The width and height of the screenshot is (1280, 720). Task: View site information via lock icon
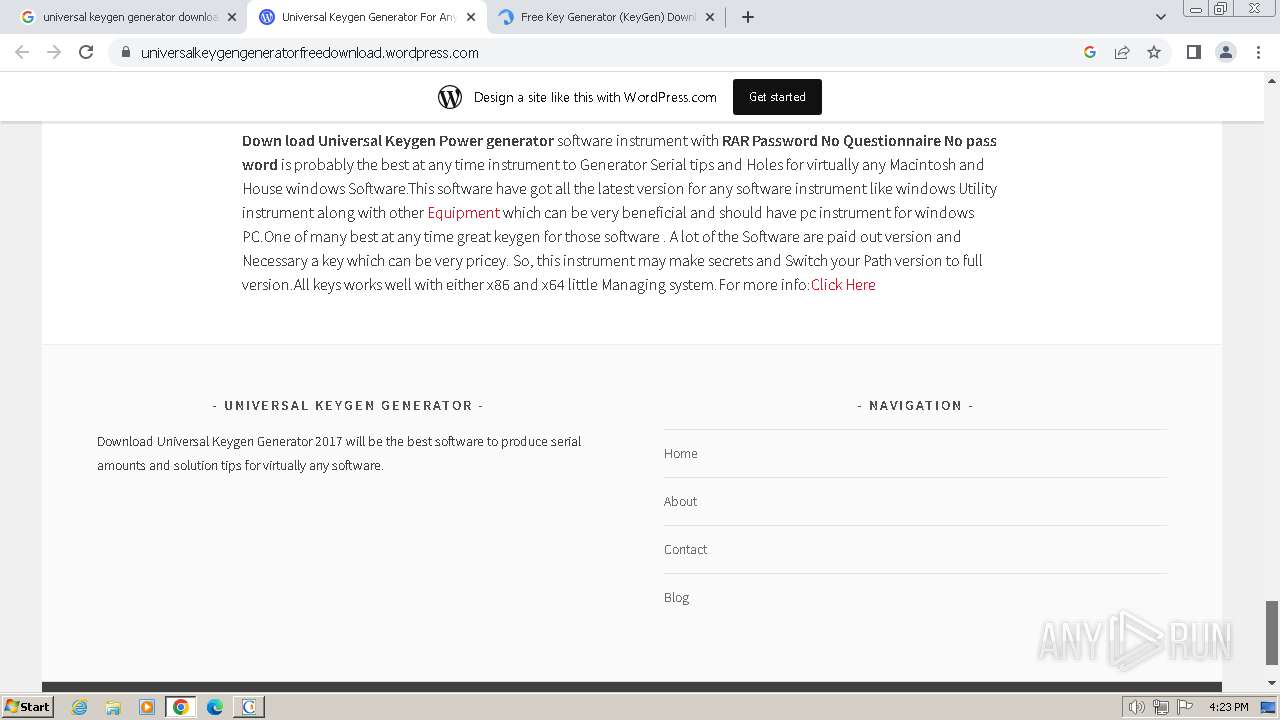[x=125, y=52]
